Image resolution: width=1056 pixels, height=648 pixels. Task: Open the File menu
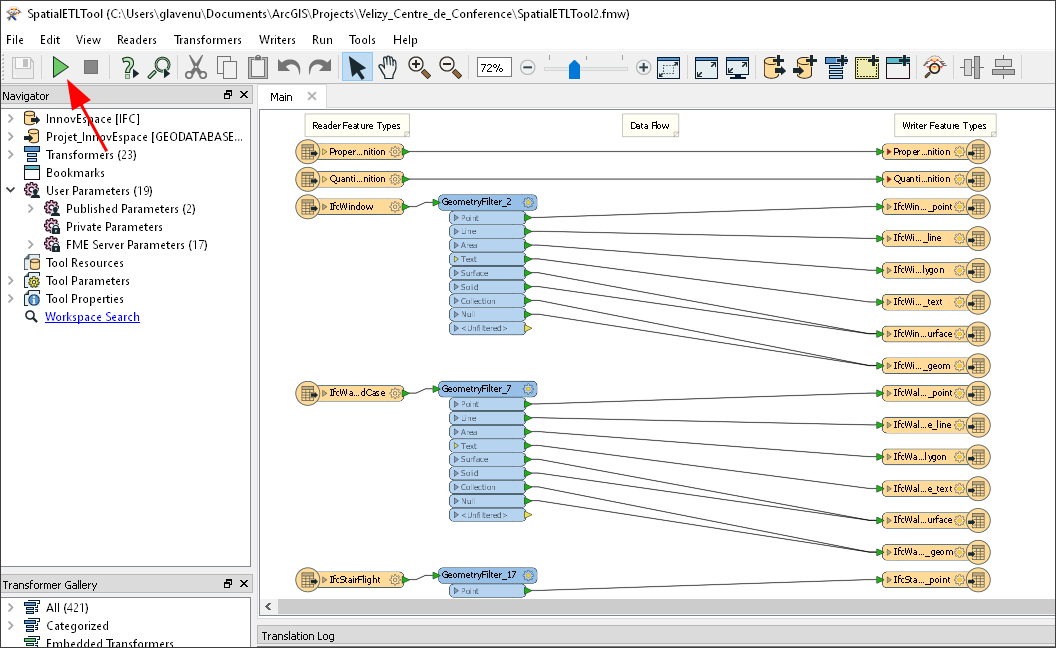15,40
